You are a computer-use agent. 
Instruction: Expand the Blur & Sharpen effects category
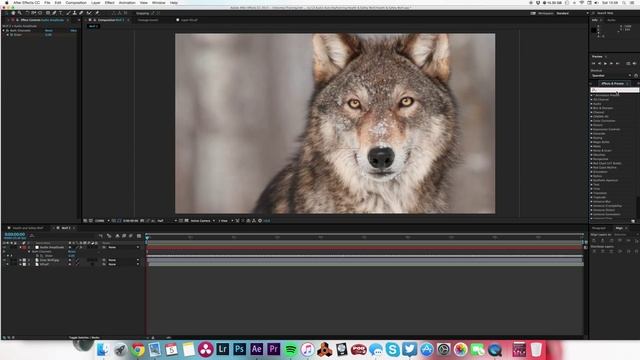[591, 108]
